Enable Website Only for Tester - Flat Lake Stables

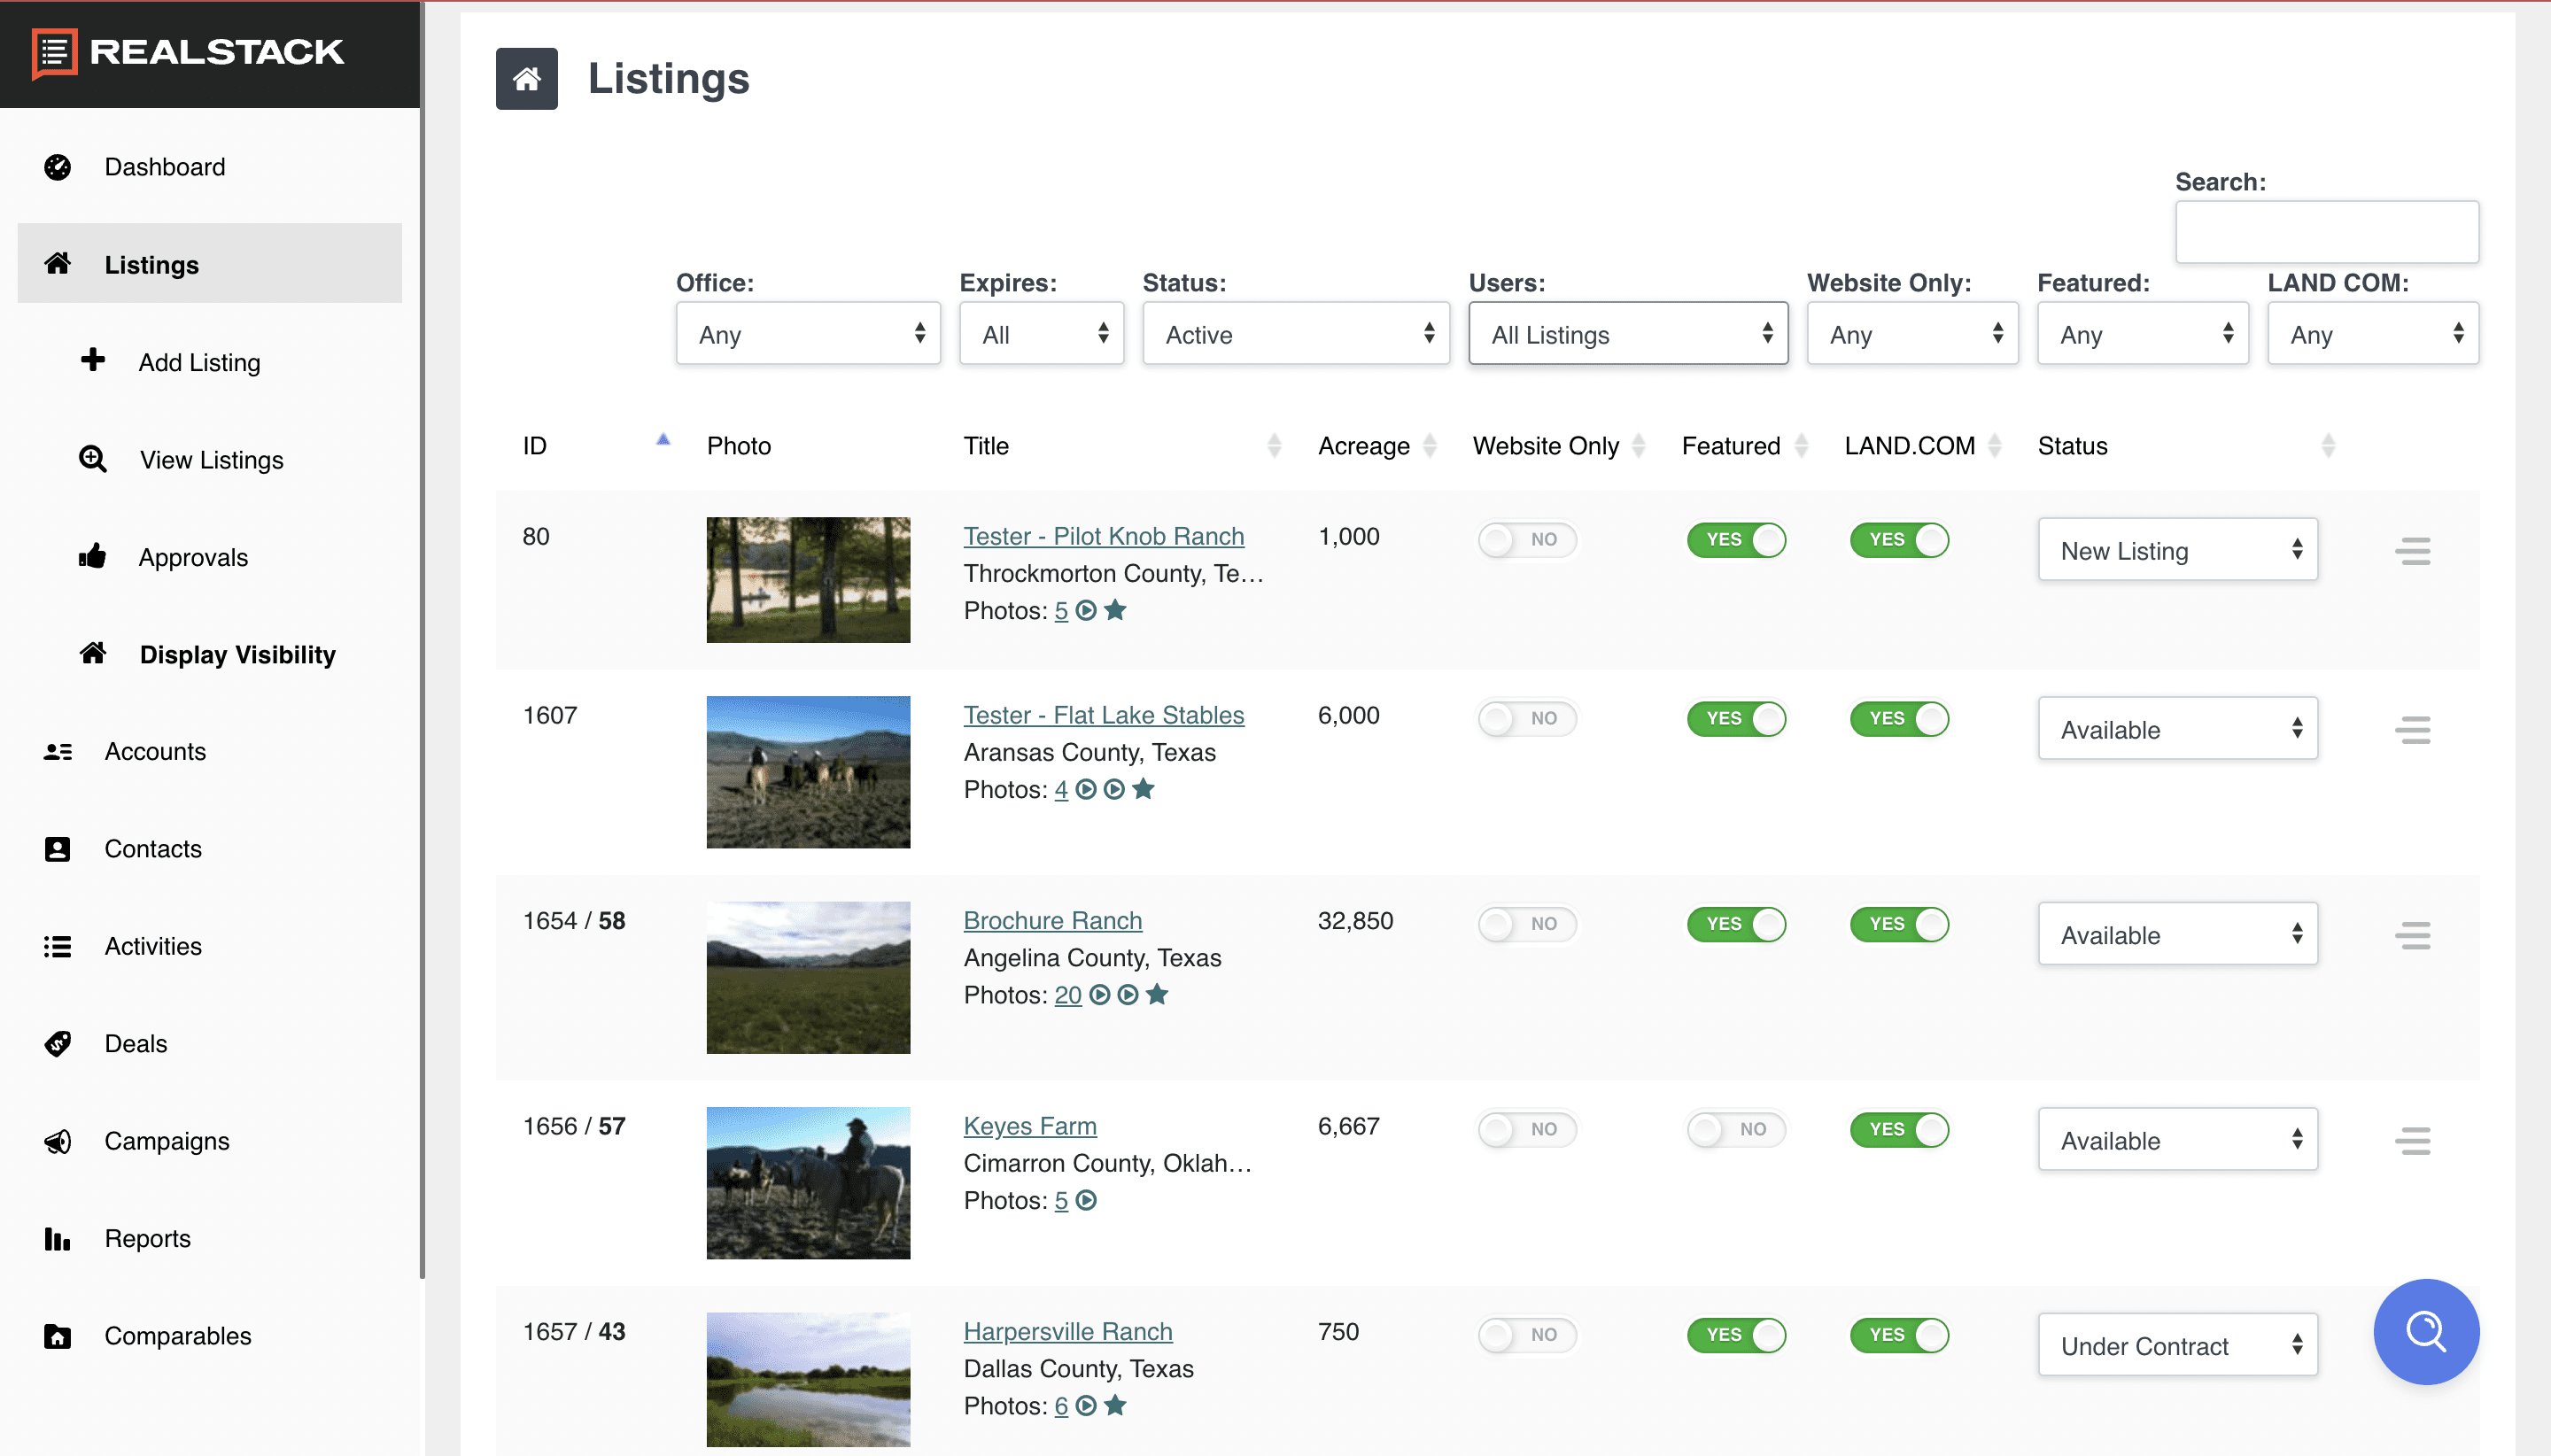pyautogui.click(x=1526, y=718)
